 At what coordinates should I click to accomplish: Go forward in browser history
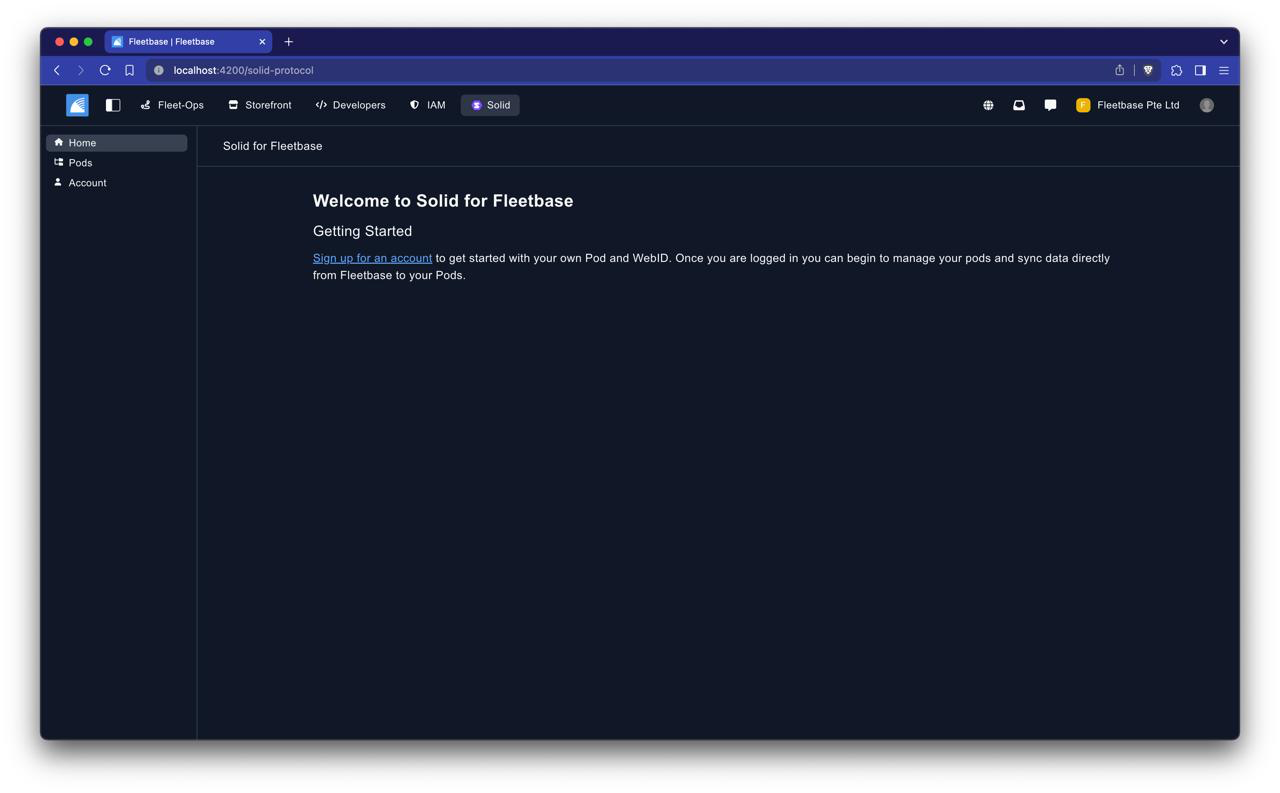click(81, 70)
